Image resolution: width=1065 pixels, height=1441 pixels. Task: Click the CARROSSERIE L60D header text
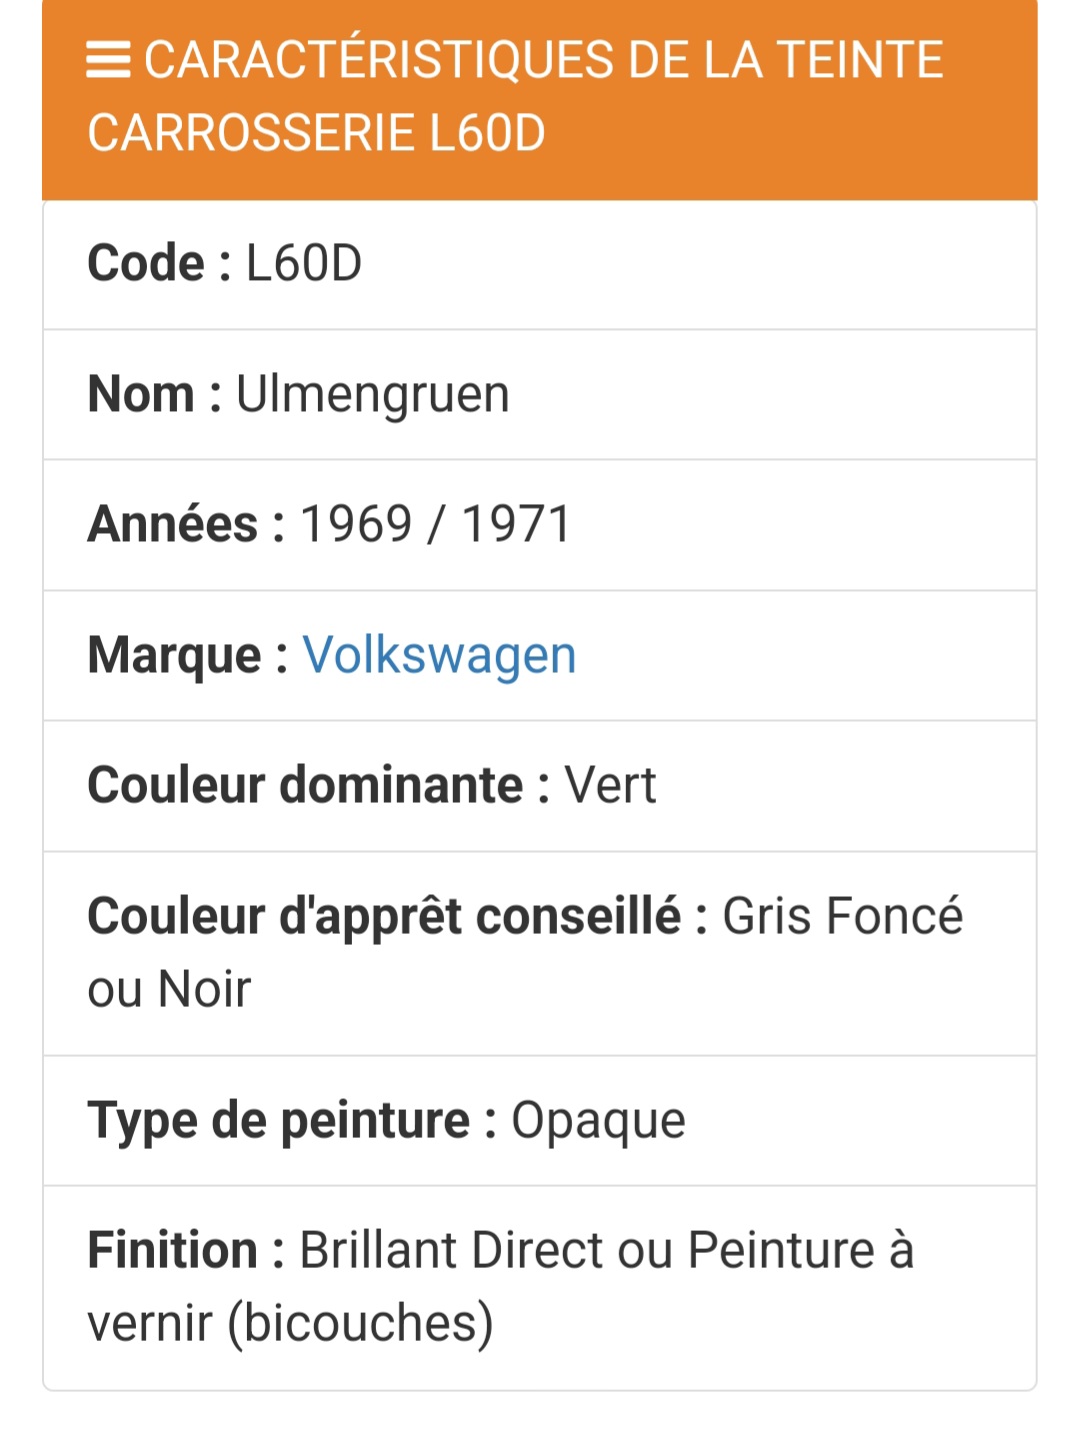316,133
